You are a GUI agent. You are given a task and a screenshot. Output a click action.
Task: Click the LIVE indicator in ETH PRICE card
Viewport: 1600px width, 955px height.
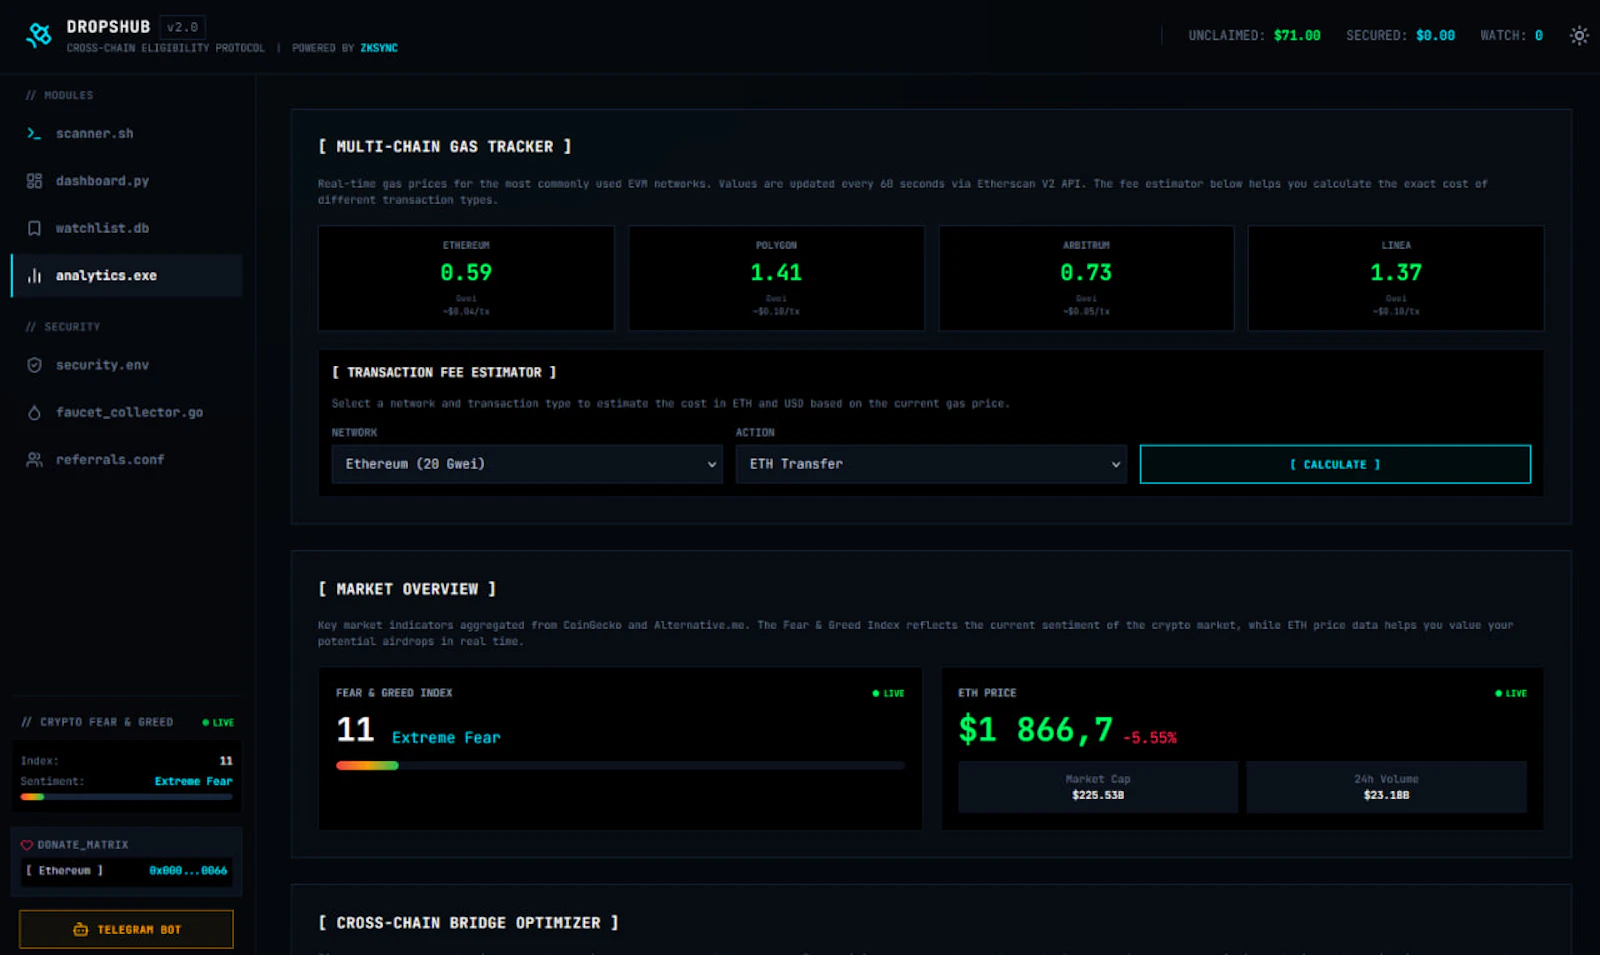click(1511, 693)
